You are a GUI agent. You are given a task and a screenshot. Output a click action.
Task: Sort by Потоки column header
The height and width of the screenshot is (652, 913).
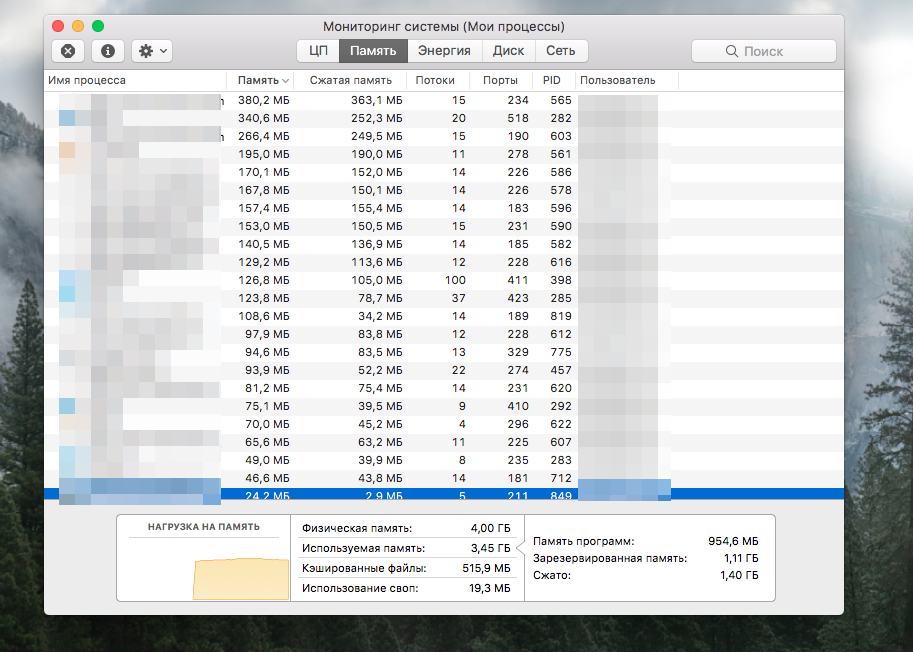click(435, 80)
